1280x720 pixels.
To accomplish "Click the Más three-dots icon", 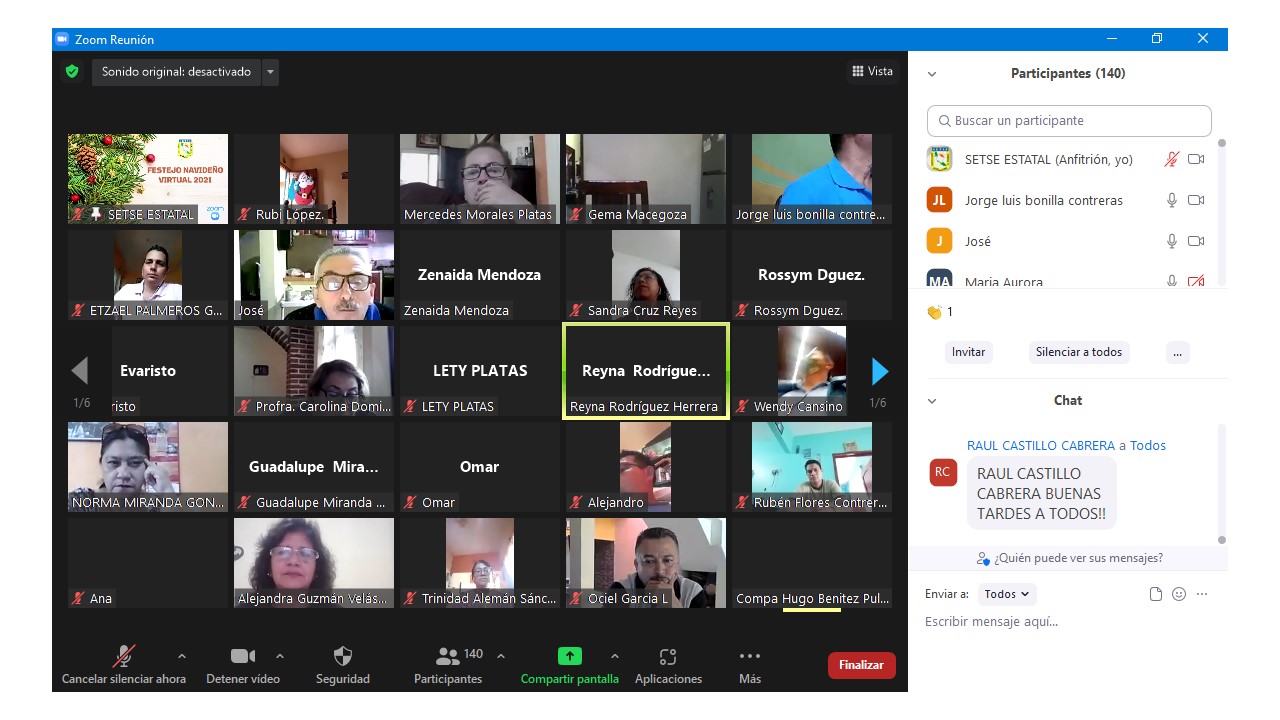I will [x=750, y=657].
